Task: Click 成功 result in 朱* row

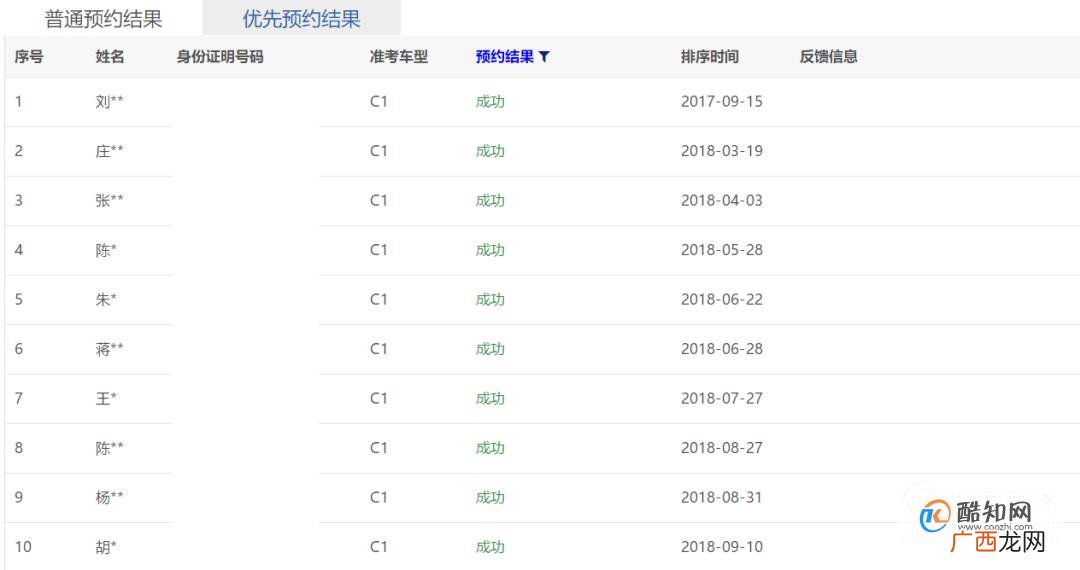Action: (x=490, y=299)
